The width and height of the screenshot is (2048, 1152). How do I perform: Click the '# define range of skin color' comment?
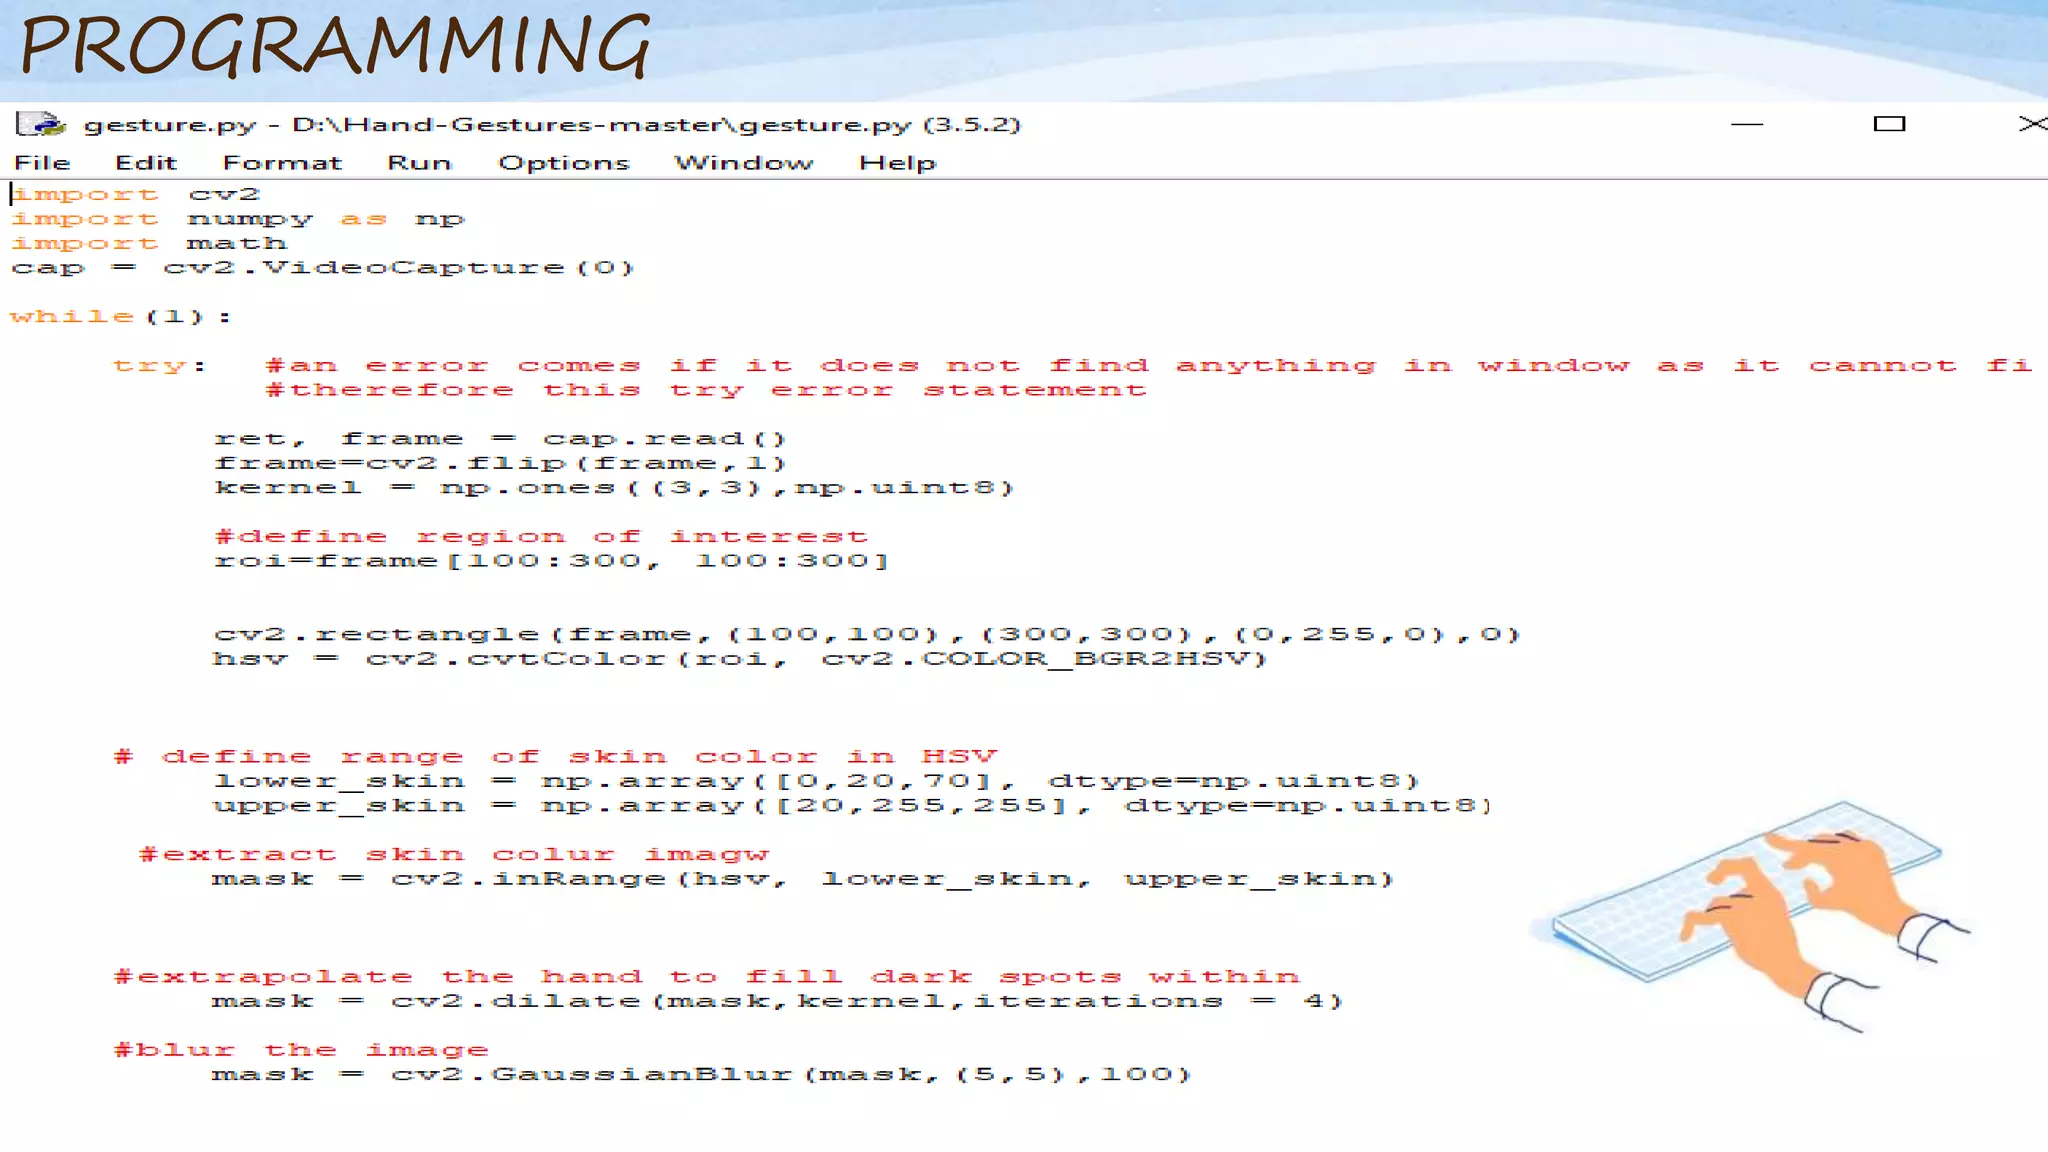pos(556,757)
